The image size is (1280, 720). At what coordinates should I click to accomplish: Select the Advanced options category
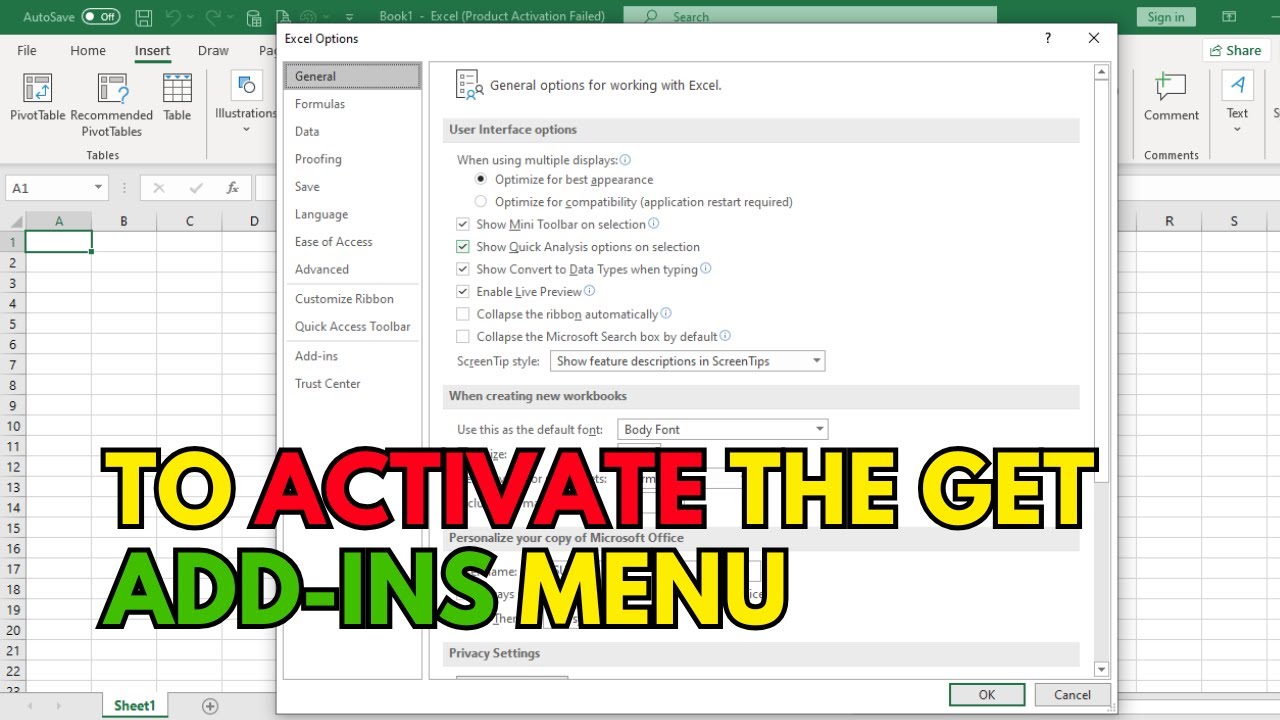tap(352, 269)
